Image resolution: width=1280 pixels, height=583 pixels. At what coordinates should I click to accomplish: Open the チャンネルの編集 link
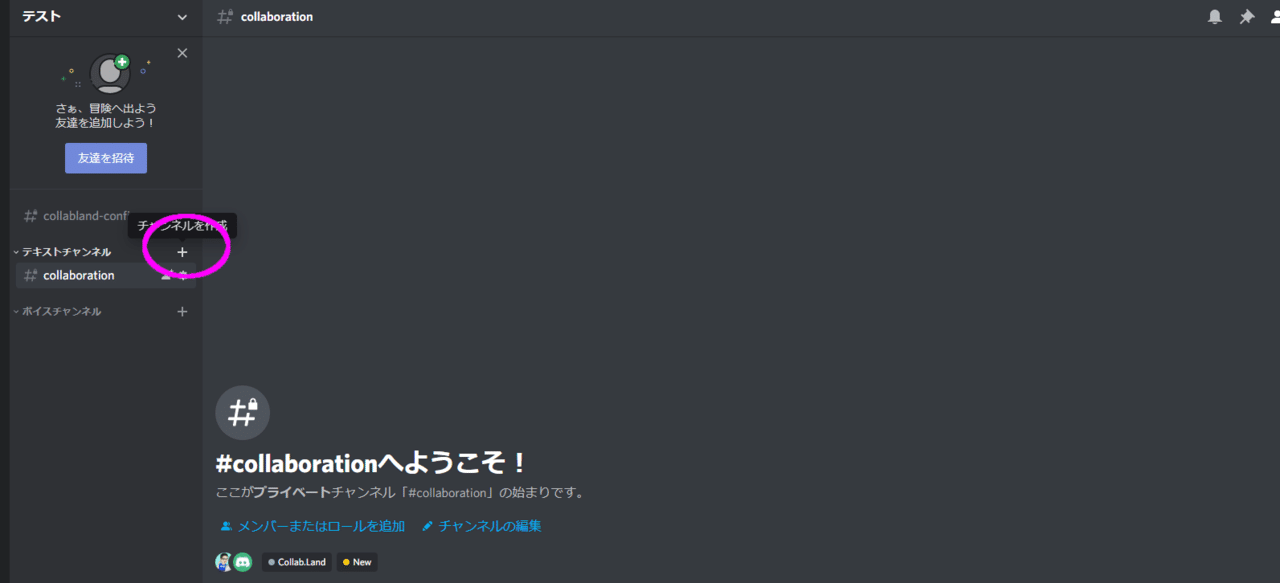[482, 526]
